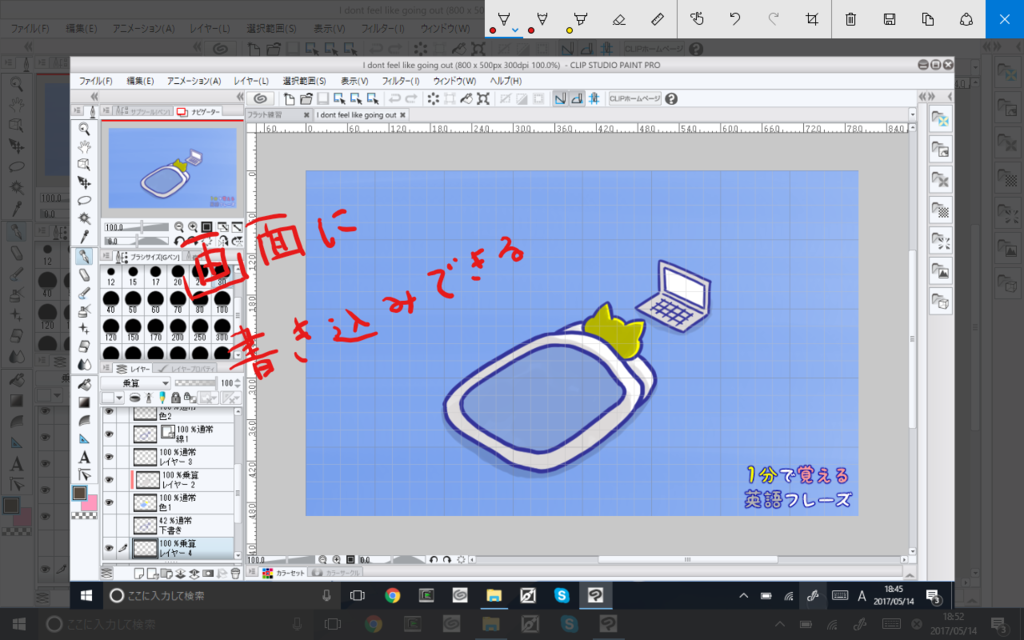The image size is (1024, 640).
Task: Crop the sketch with the crop icon
Action: point(812,19)
